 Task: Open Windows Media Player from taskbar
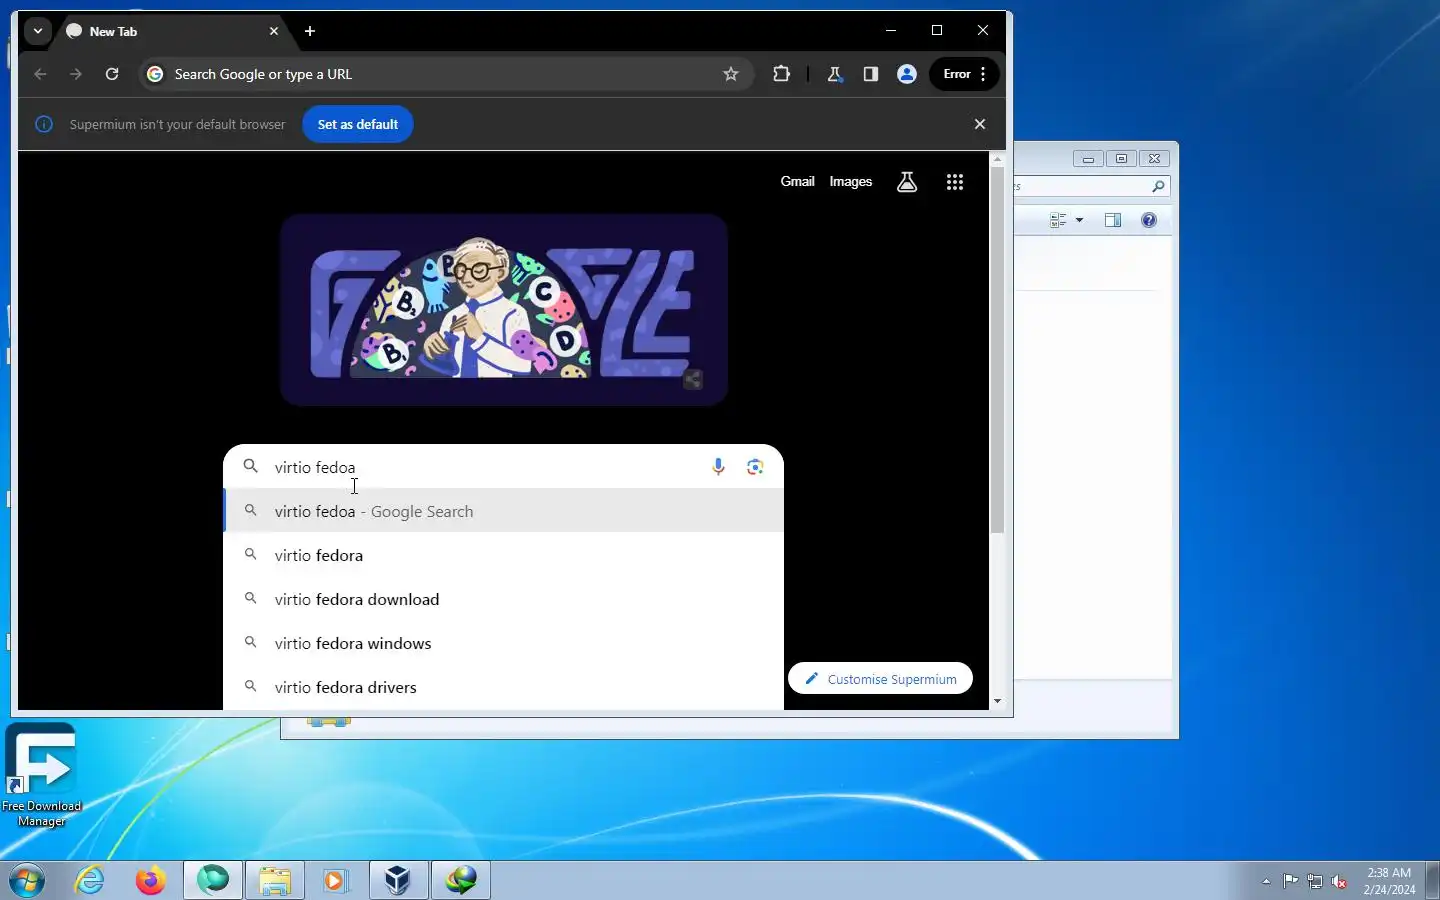coord(335,881)
